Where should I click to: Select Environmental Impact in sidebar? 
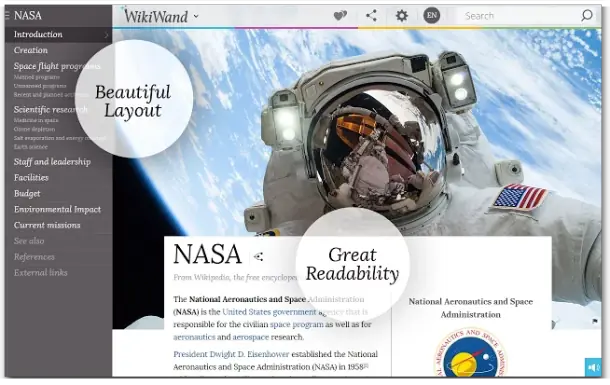(57, 209)
